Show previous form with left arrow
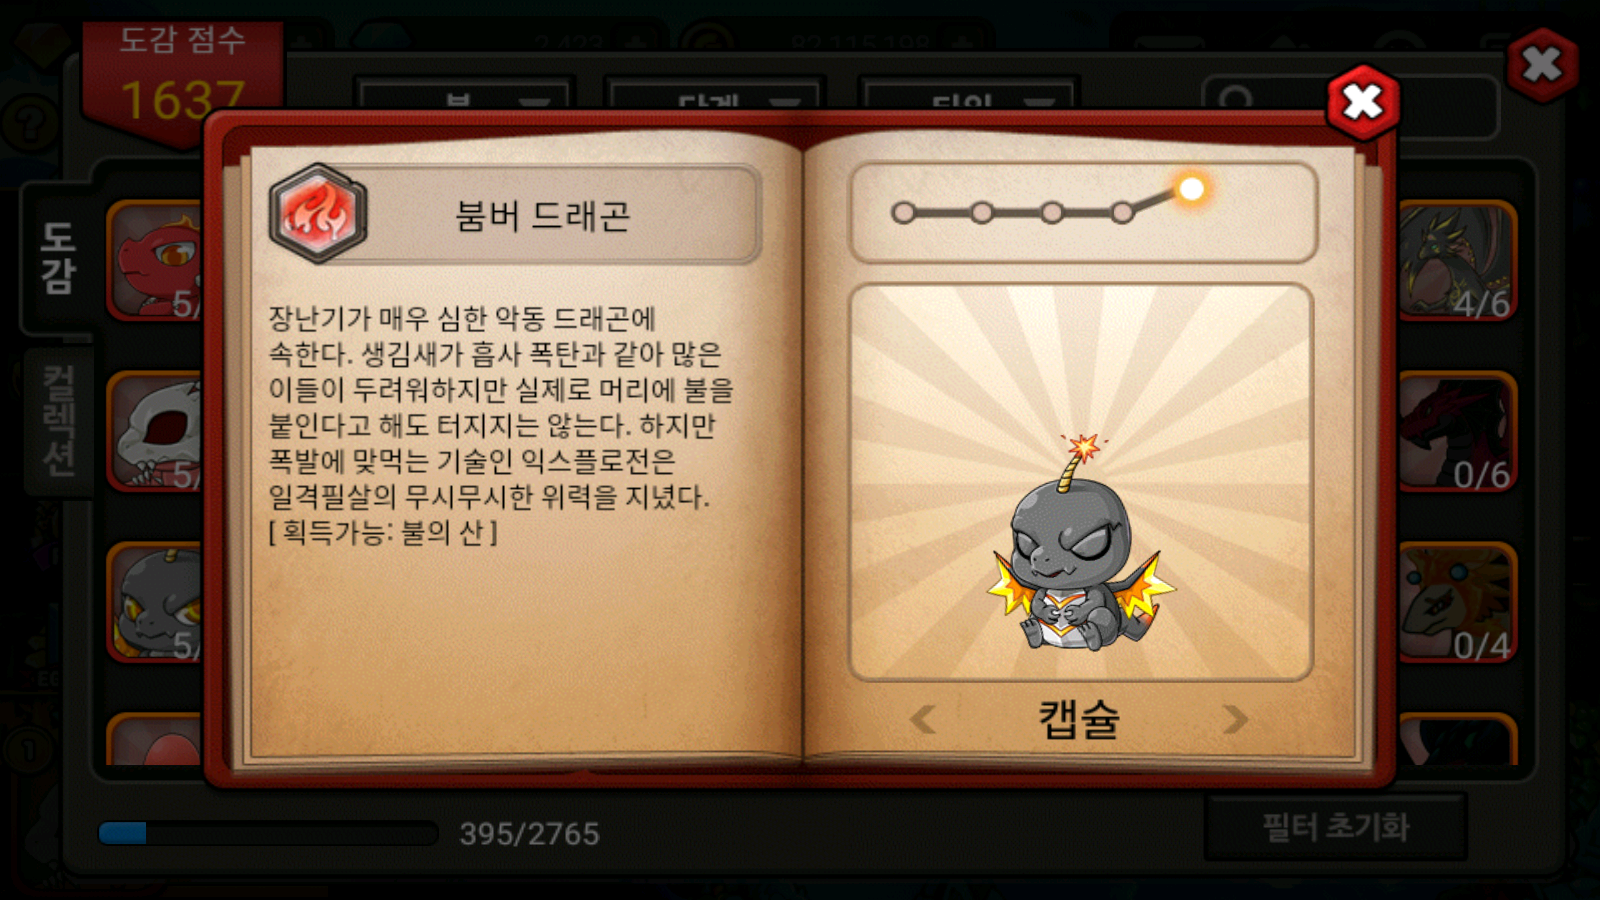This screenshot has height=900, width=1600. [x=923, y=719]
